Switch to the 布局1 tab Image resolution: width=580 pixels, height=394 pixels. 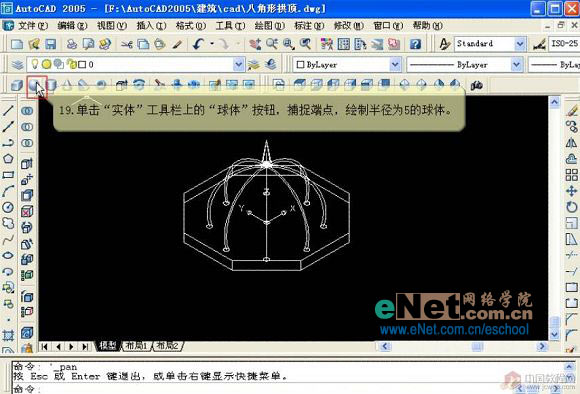click(x=136, y=346)
